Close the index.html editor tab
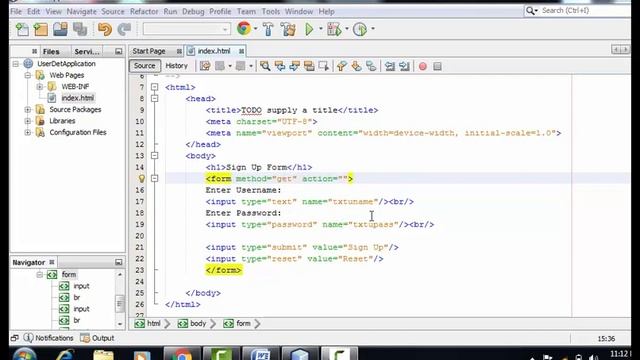640x360 pixels. (242, 51)
